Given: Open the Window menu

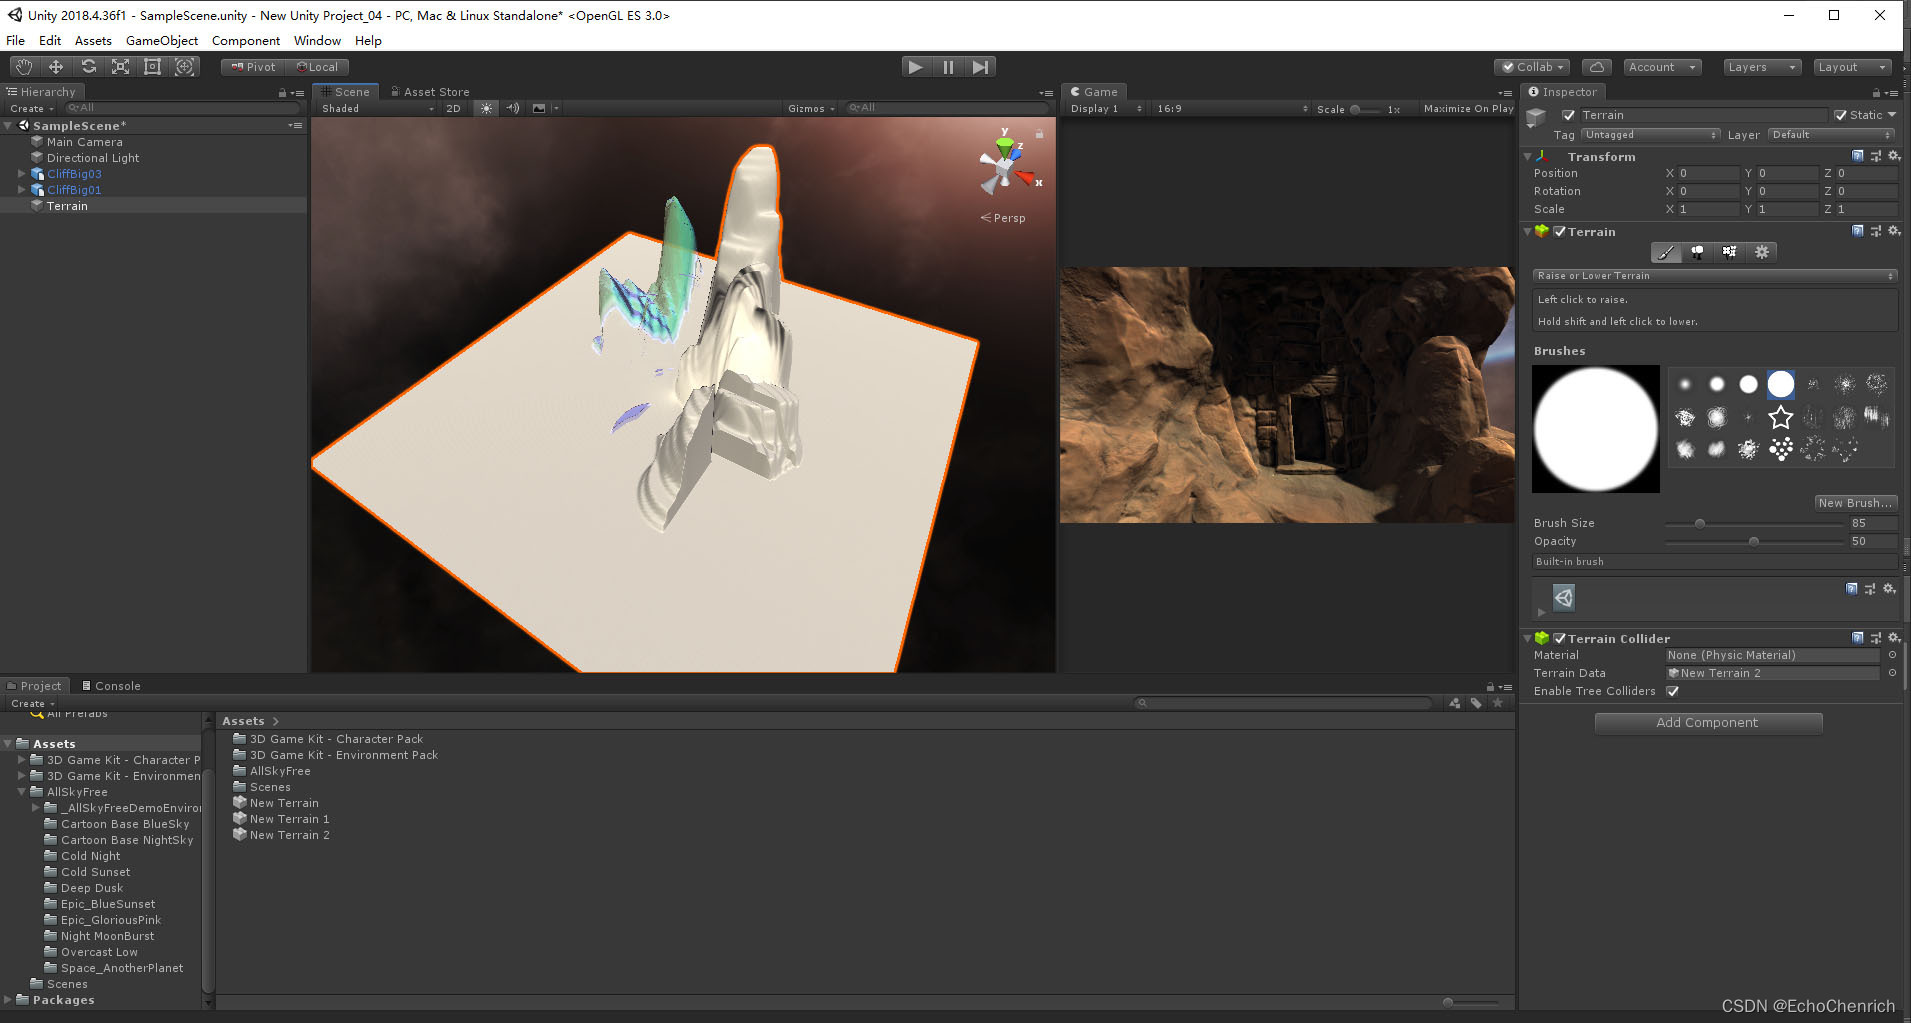Looking at the screenshot, I should (317, 40).
